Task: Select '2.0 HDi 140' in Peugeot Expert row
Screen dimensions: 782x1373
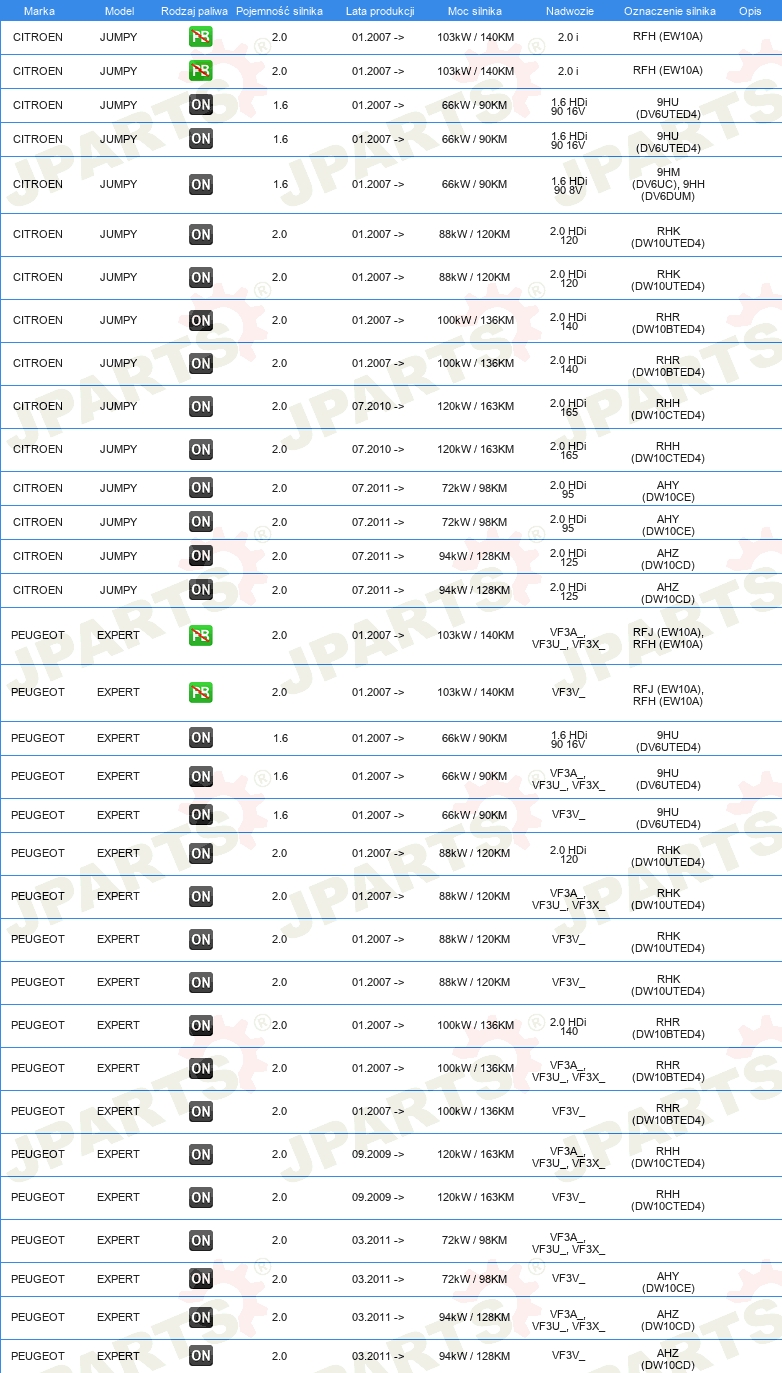Action: 569,1026
